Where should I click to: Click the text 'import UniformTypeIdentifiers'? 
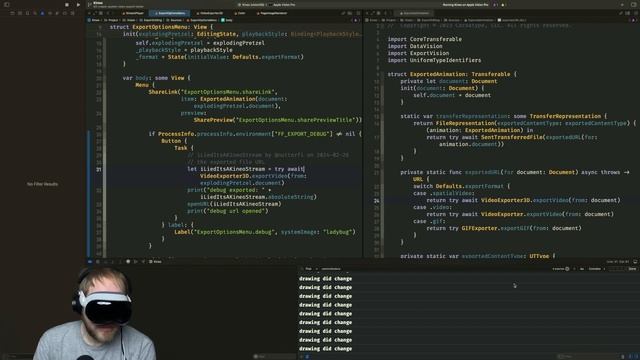tap(434, 60)
